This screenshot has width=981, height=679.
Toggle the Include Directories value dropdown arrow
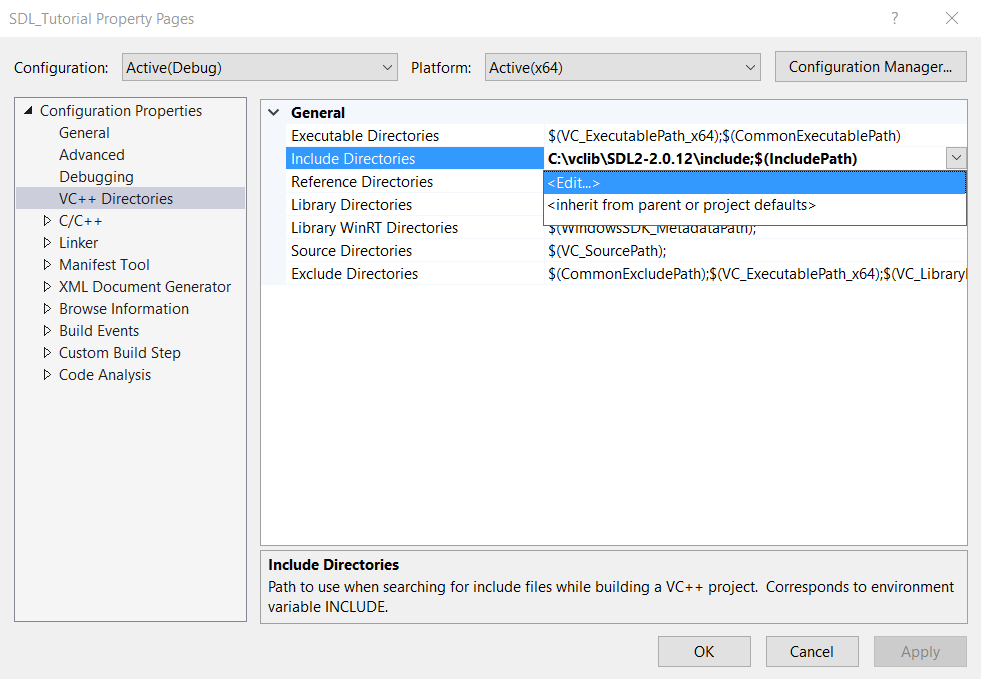956,158
